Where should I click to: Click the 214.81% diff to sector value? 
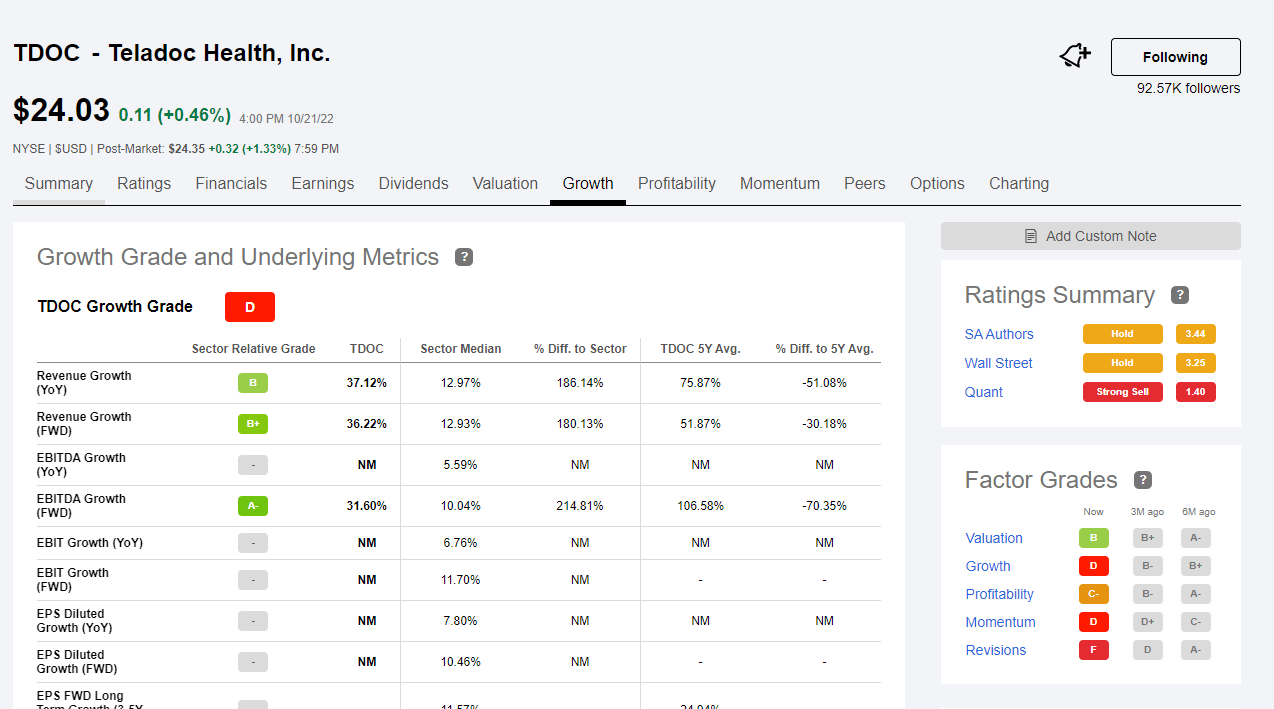pos(580,506)
